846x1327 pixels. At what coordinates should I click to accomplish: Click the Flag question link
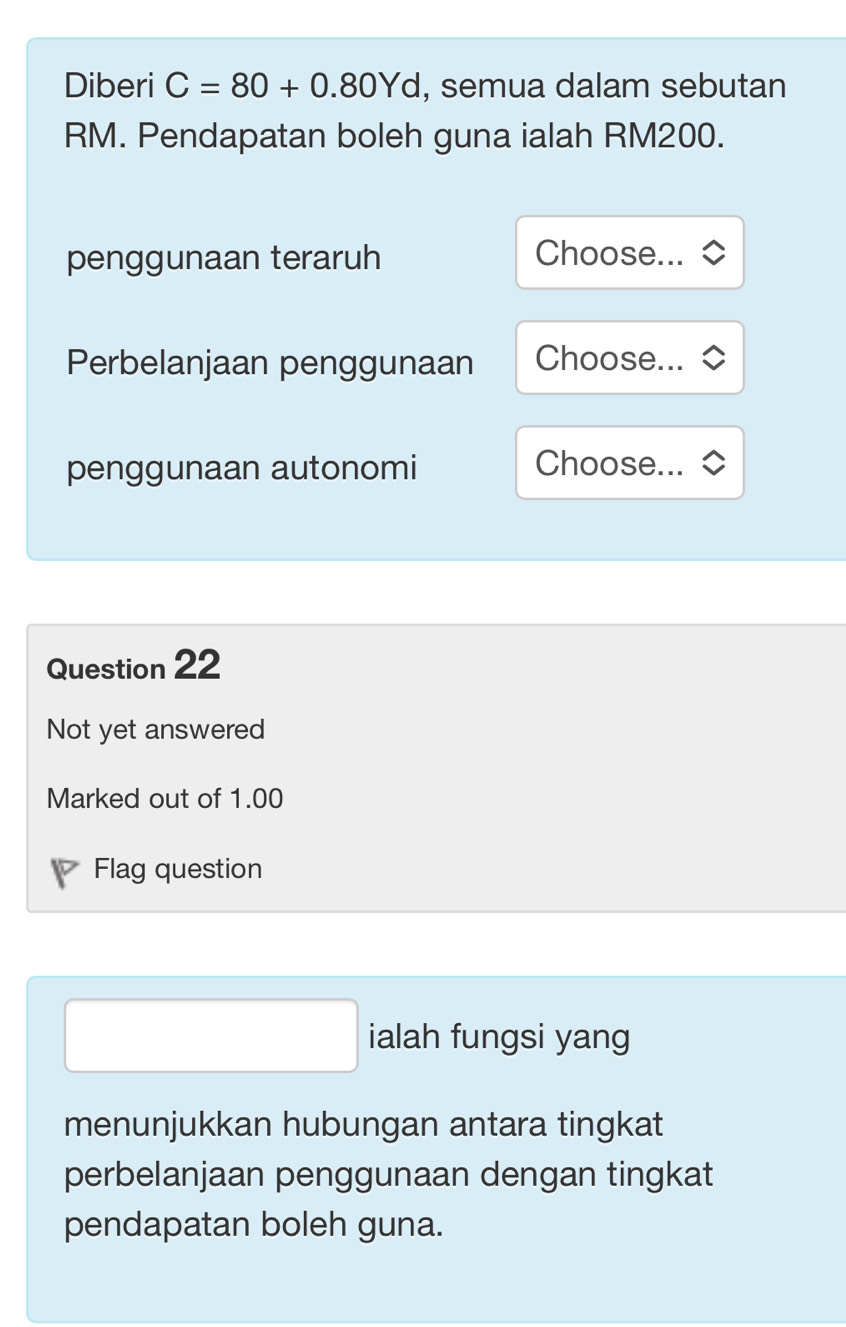pos(178,869)
